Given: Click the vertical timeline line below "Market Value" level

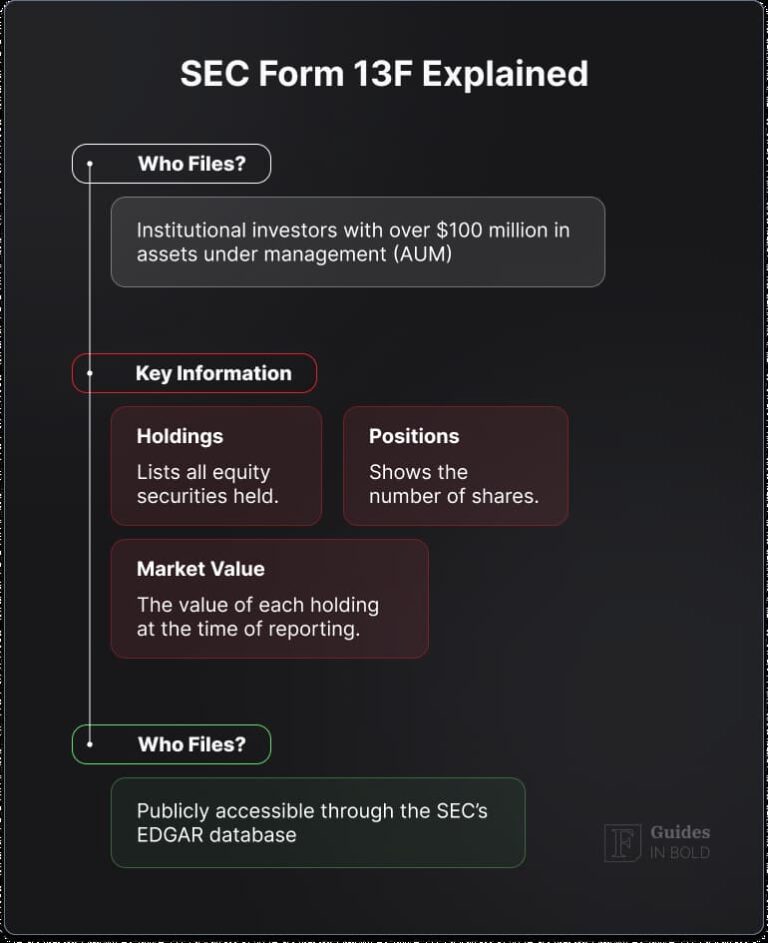Looking at the screenshot, I should coord(90,690).
